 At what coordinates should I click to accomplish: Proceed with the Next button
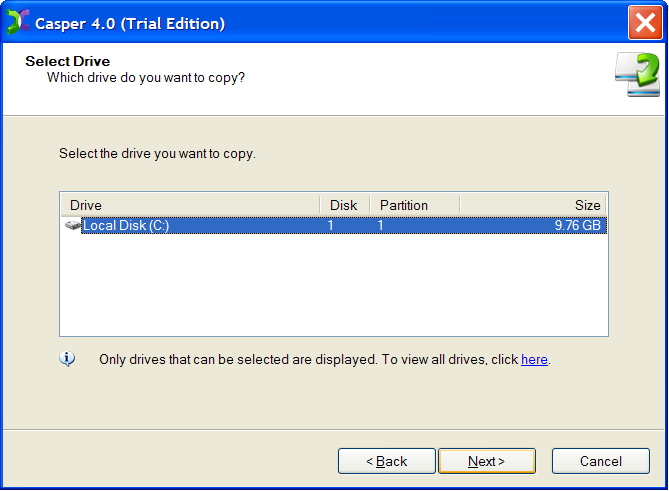(x=487, y=461)
